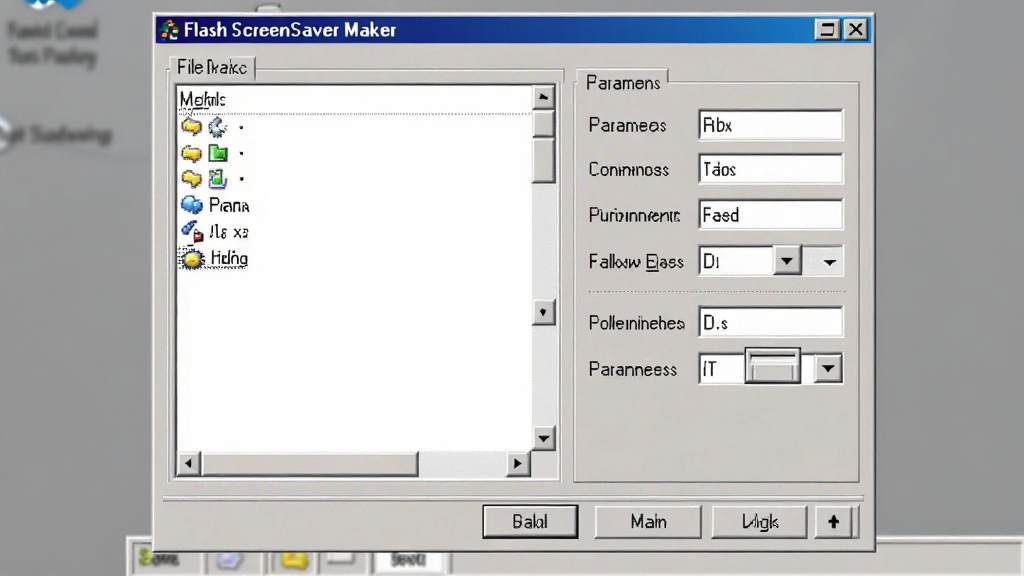
Task: Open the Paranneess dropdown arrow
Action: (828, 369)
